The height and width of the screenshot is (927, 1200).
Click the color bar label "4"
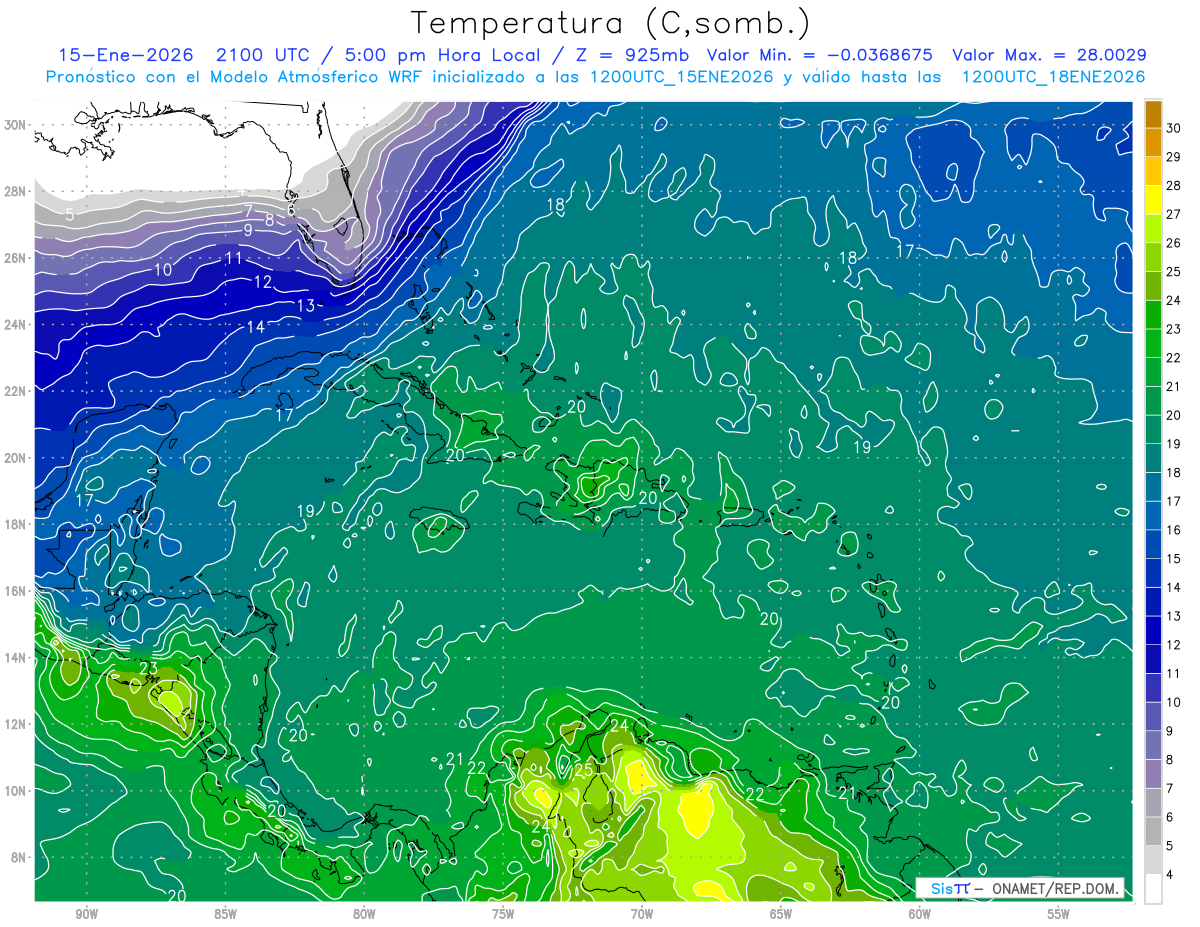click(x=1171, y=875)
